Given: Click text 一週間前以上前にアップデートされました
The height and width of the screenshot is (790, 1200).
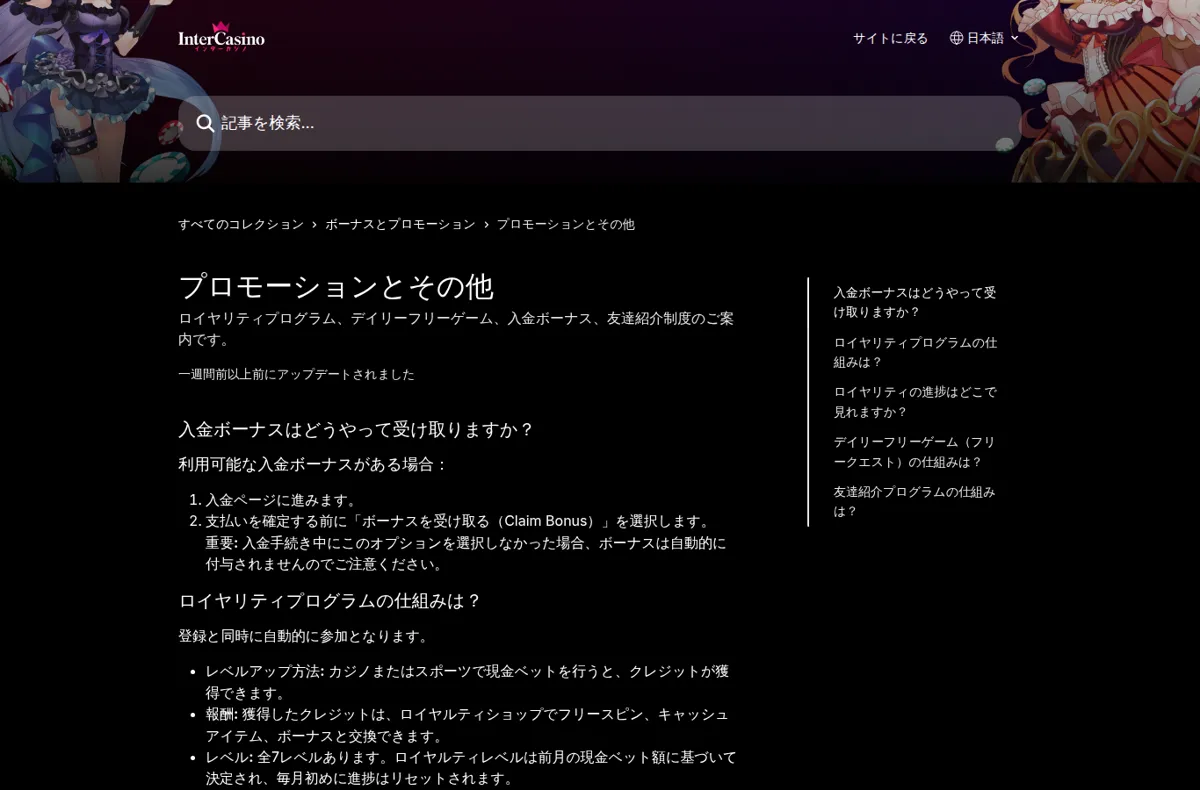Looking at the screenshot, I should pyautogui.click(x=296, y=374).
